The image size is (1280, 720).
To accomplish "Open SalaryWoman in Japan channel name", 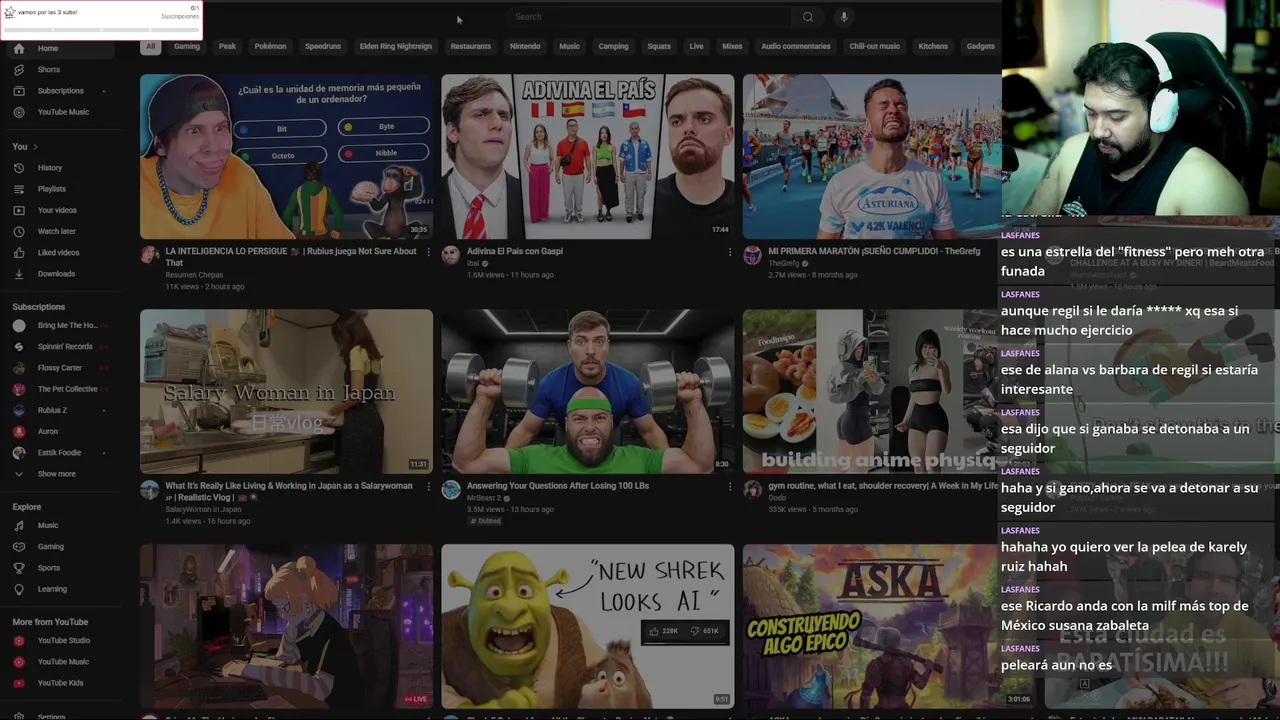I will pos(203,509).
